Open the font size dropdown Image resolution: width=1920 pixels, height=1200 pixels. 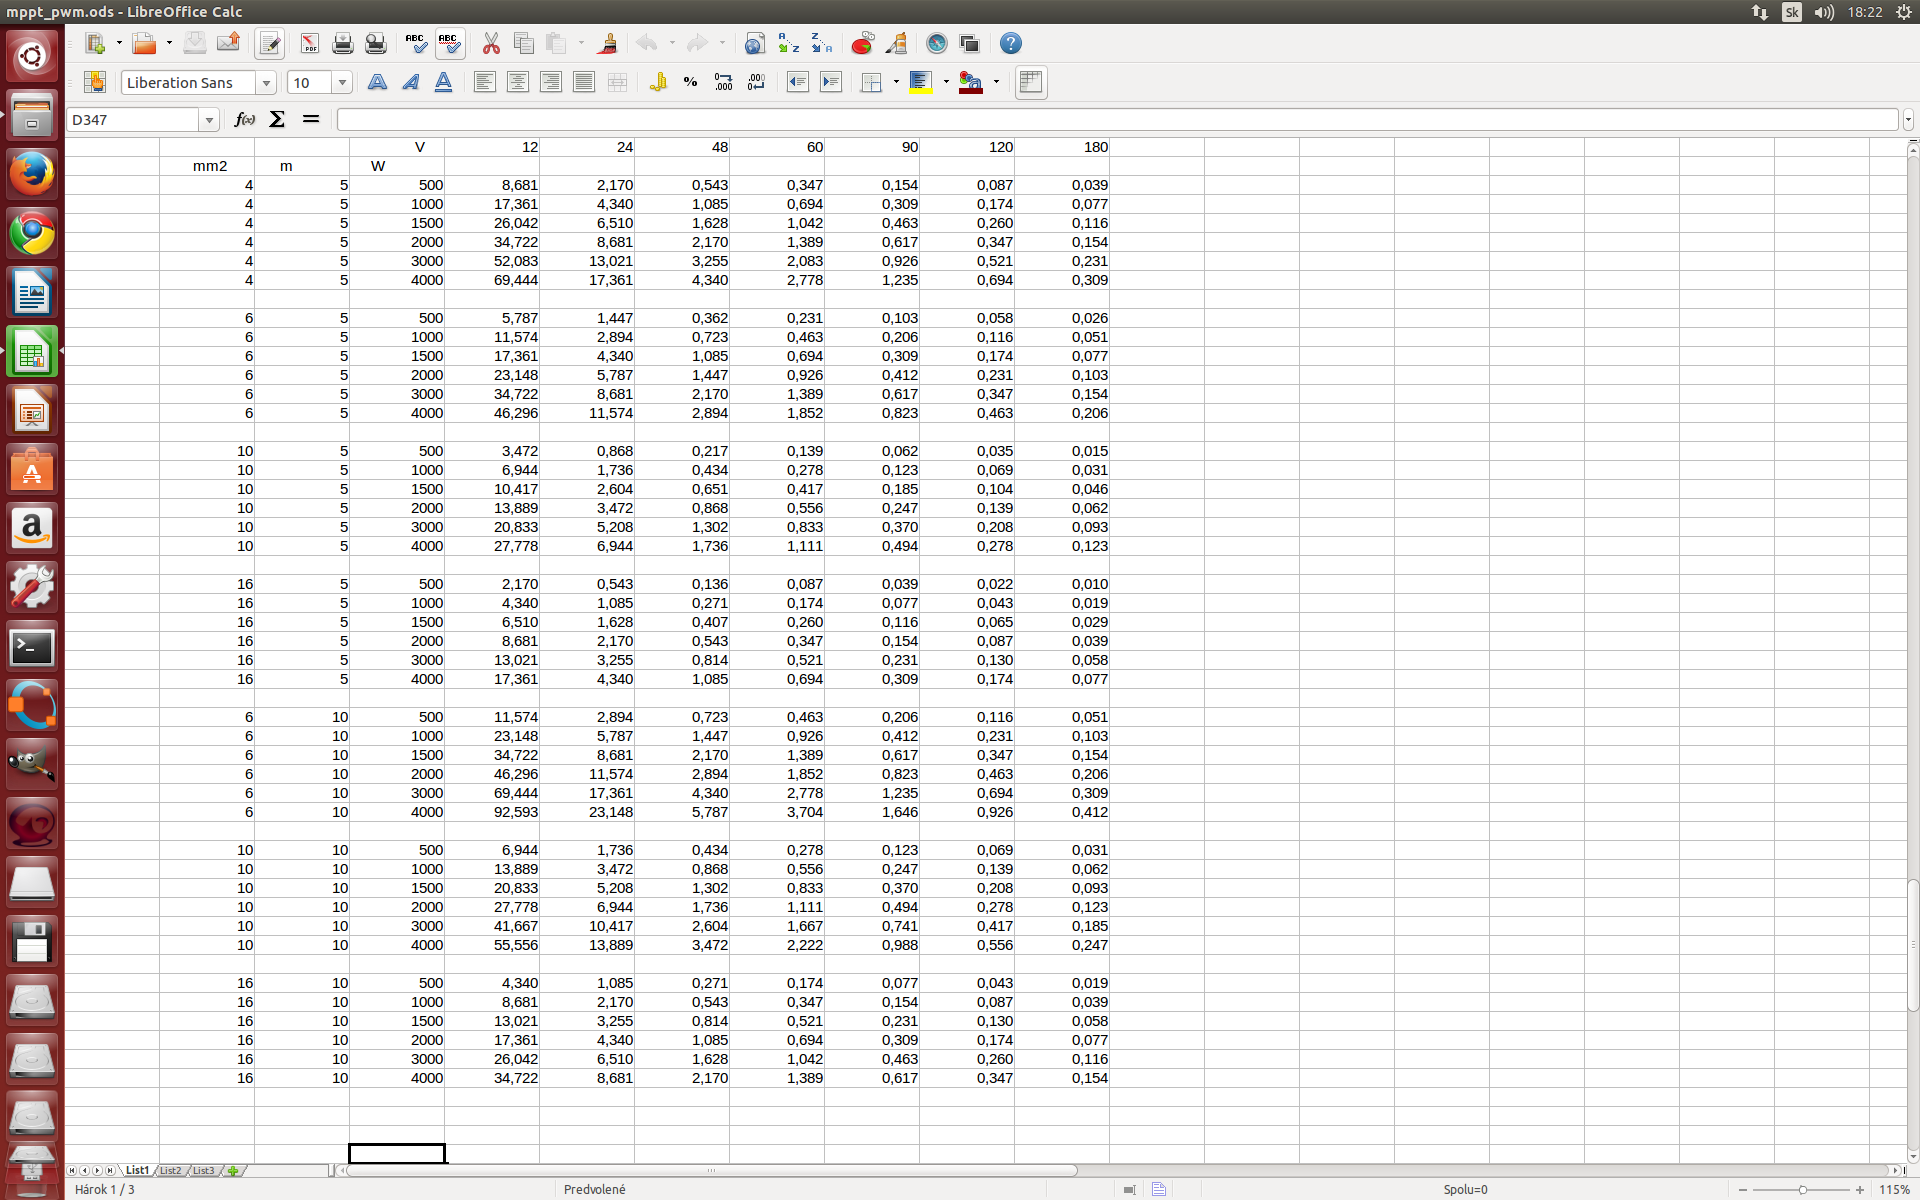342,83
